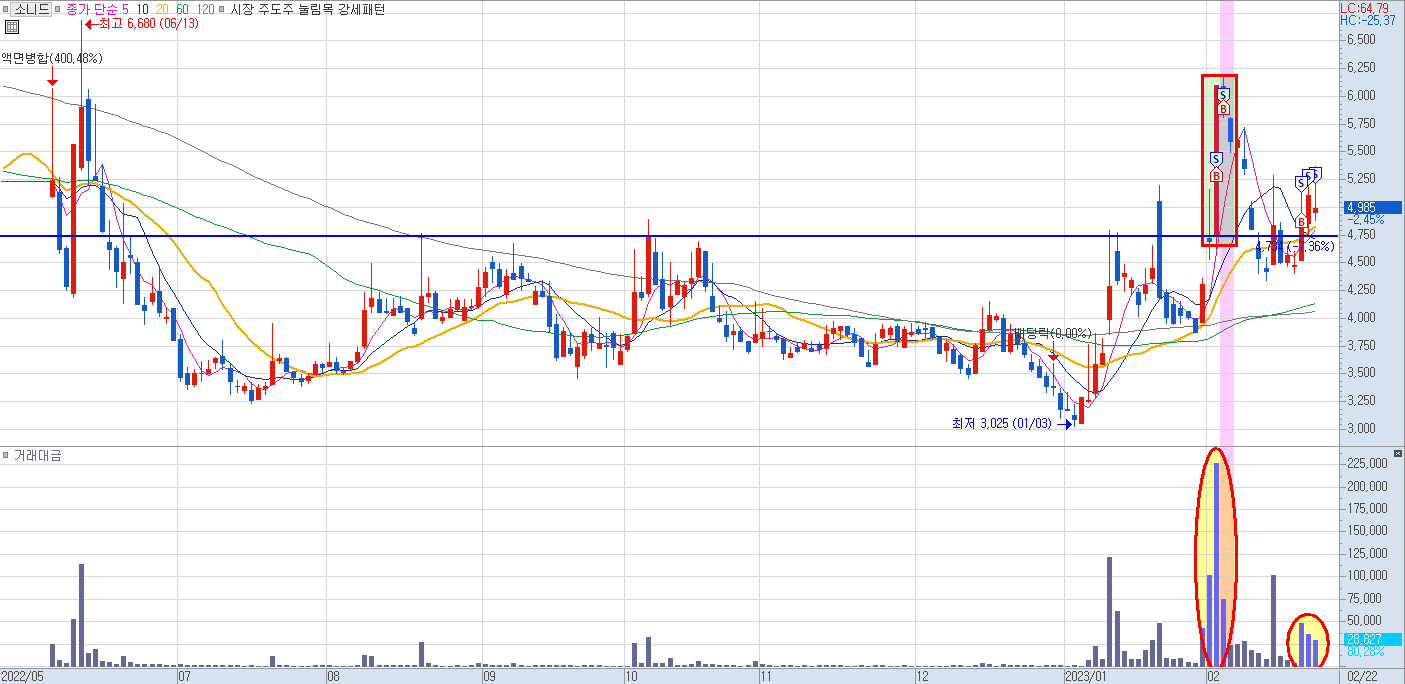Select the 5-period moving average label
Viewport: 1405px width, 684px height.
(126, 9)
